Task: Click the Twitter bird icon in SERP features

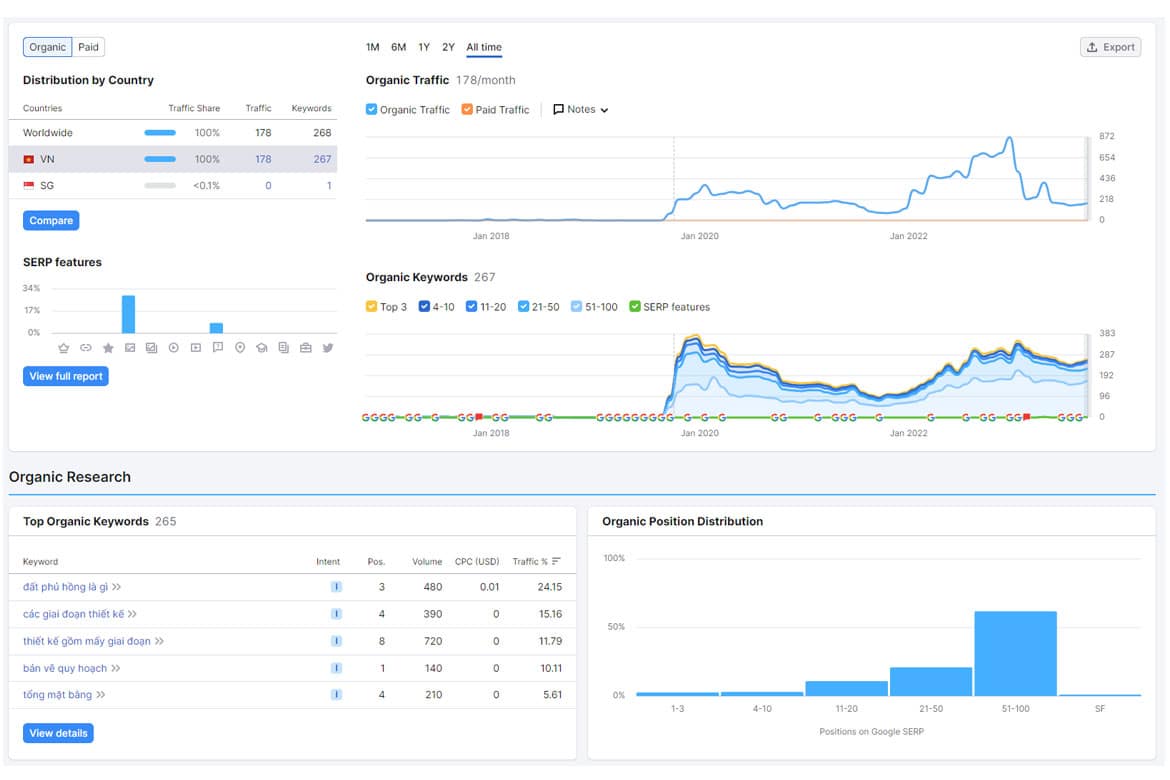Action: coord(328,348)
